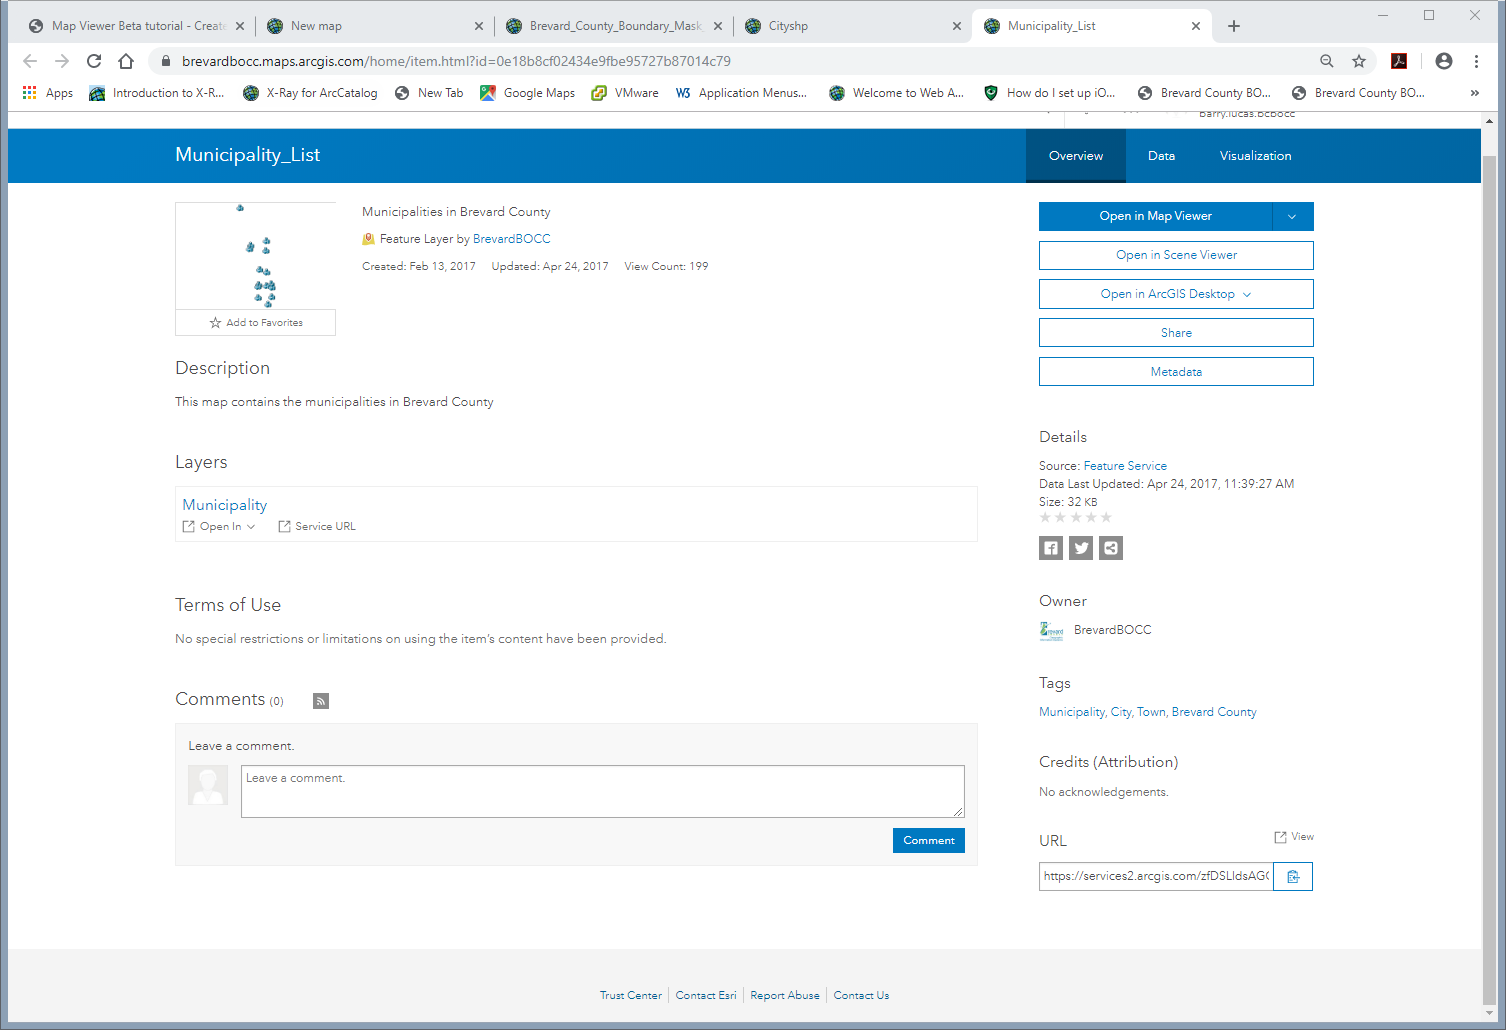Image resolution: width=1506 pixels, height=1030 pixels.
Task: Open the Trust Center footer link
Action: pyautogui.click(x=631, y=995)
